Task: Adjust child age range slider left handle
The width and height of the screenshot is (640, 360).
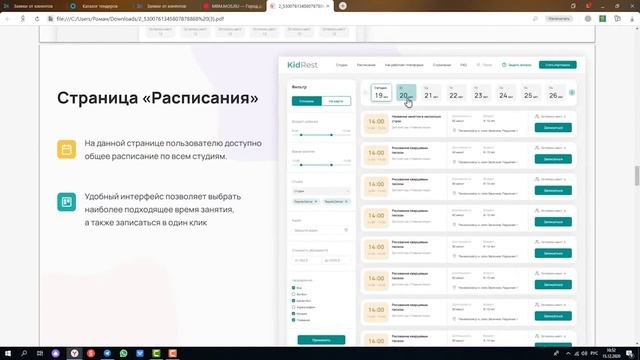Action: 301,135
